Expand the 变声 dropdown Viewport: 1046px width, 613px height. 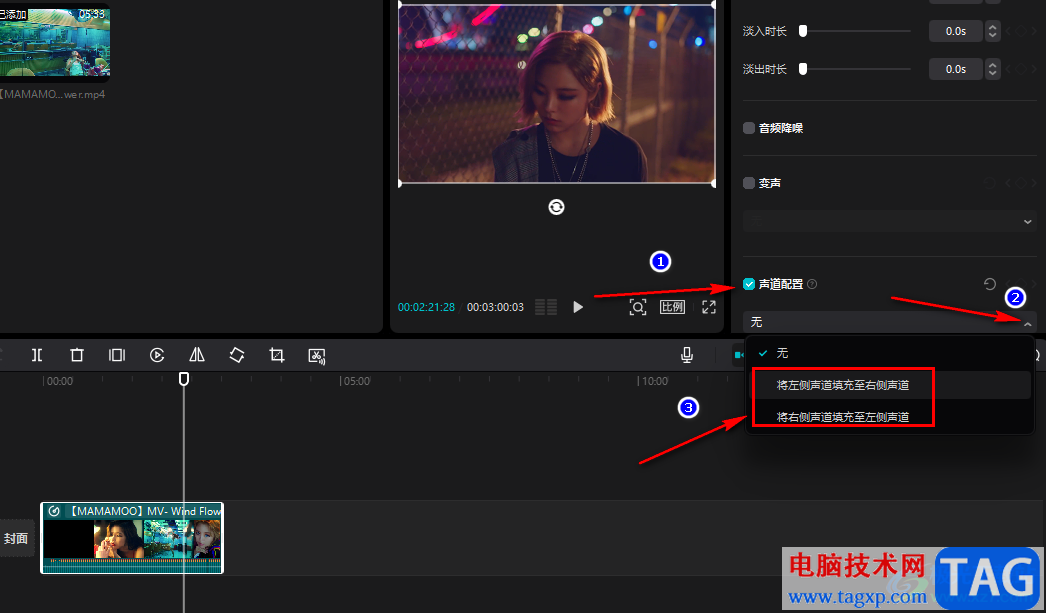(1027, 221)
